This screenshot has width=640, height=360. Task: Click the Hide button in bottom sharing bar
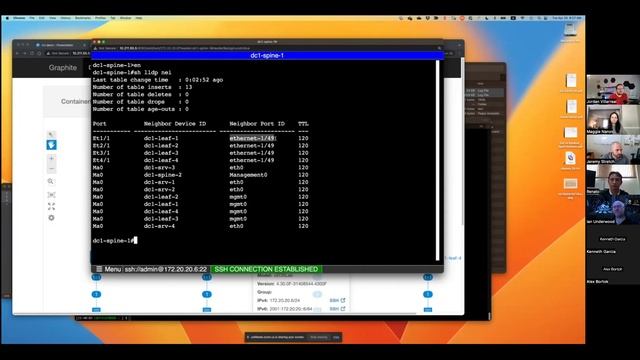click(336, 337)
